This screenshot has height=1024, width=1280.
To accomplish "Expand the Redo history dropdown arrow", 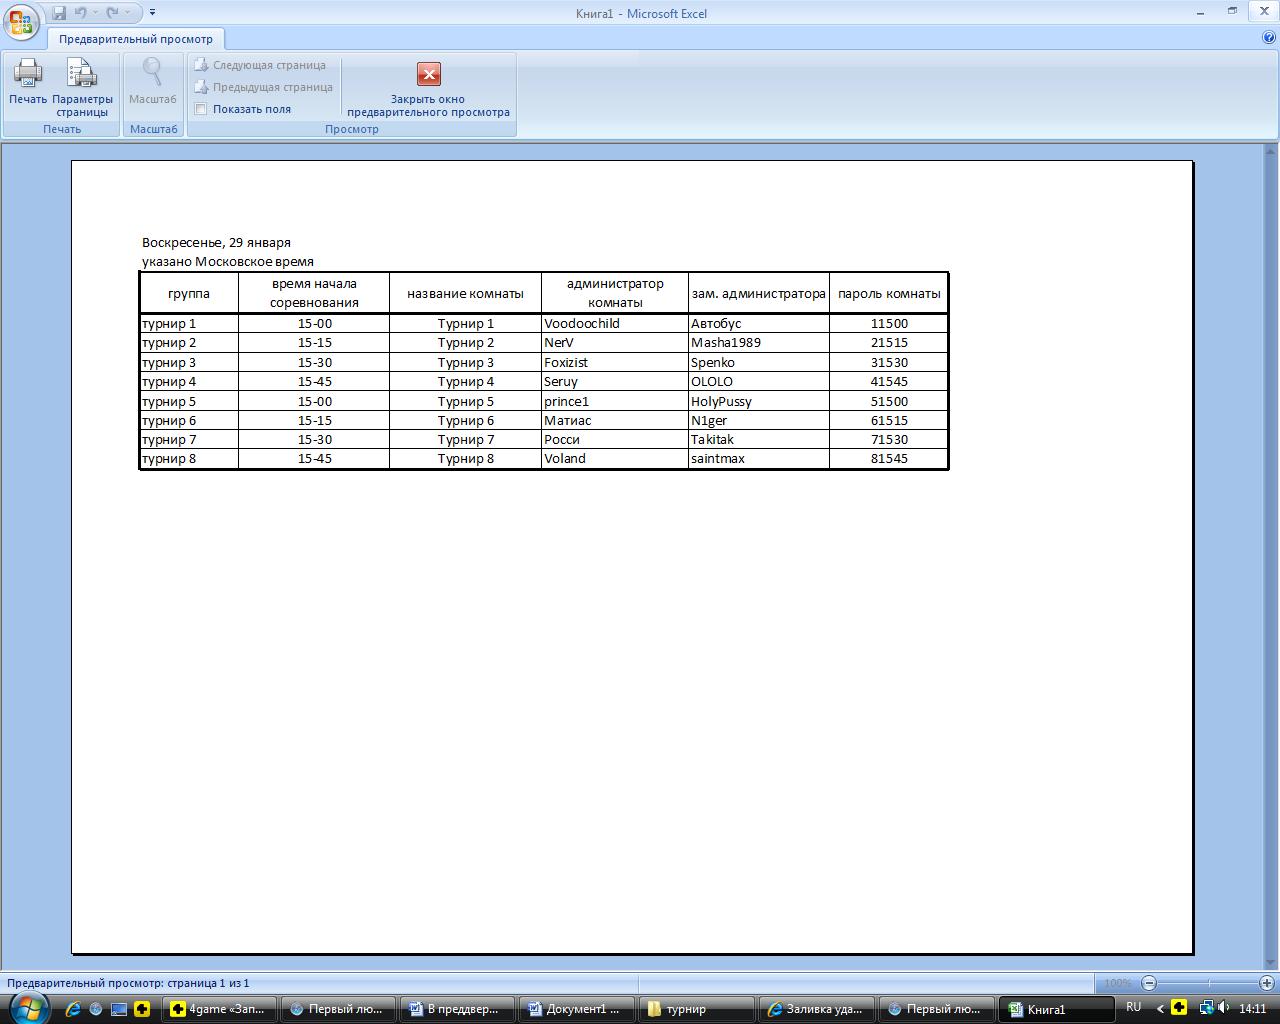I will coord(127,13).
